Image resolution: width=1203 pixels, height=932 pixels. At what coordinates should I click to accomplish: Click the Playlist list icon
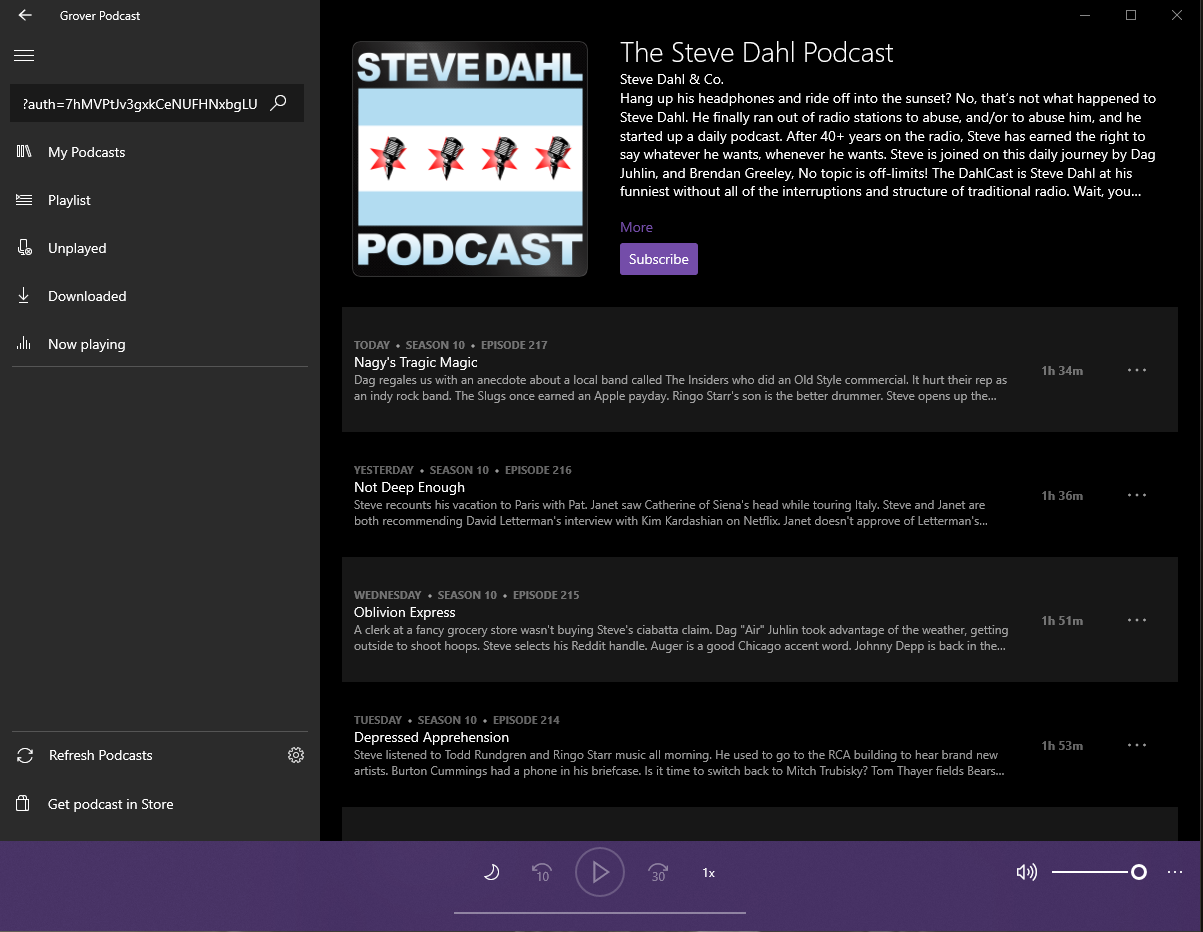25,200
